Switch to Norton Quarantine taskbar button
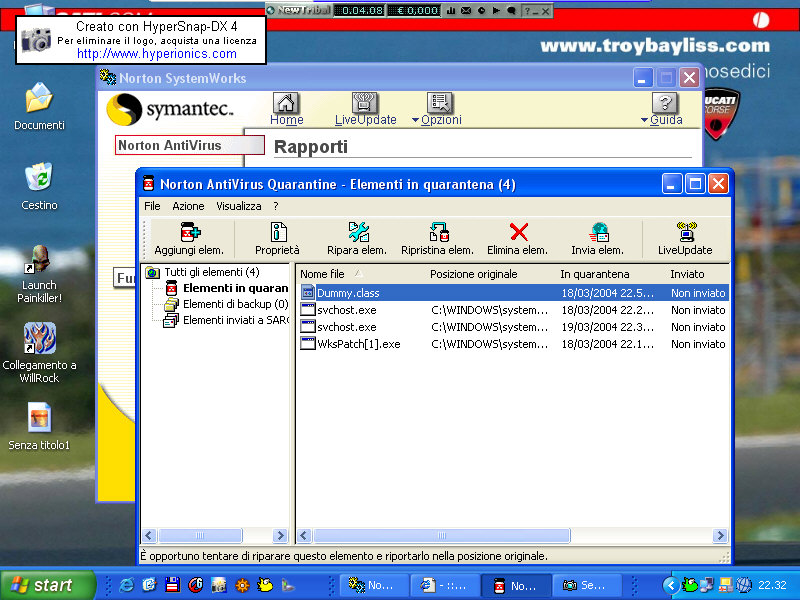Screen dimensions: 800x600 click(x=516, y=585)
